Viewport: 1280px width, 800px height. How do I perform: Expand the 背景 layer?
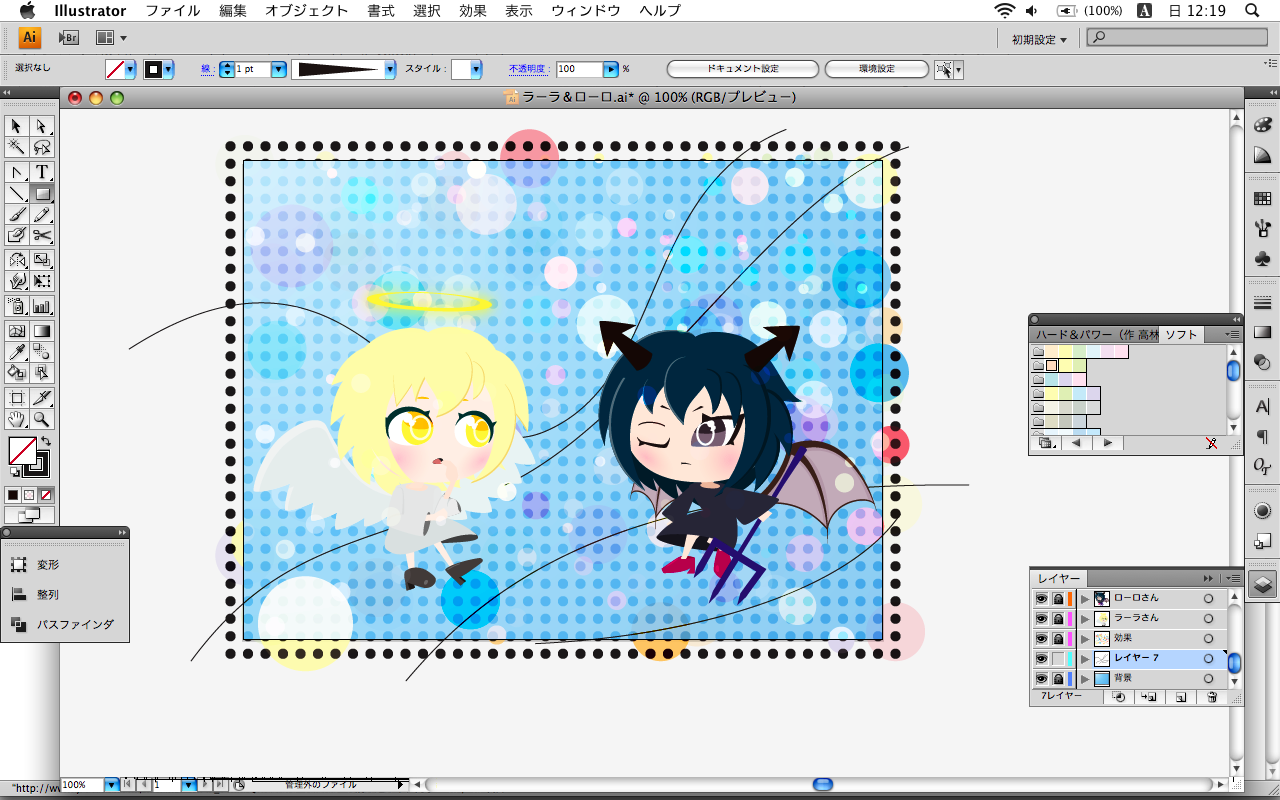(x=1085, y=678)
